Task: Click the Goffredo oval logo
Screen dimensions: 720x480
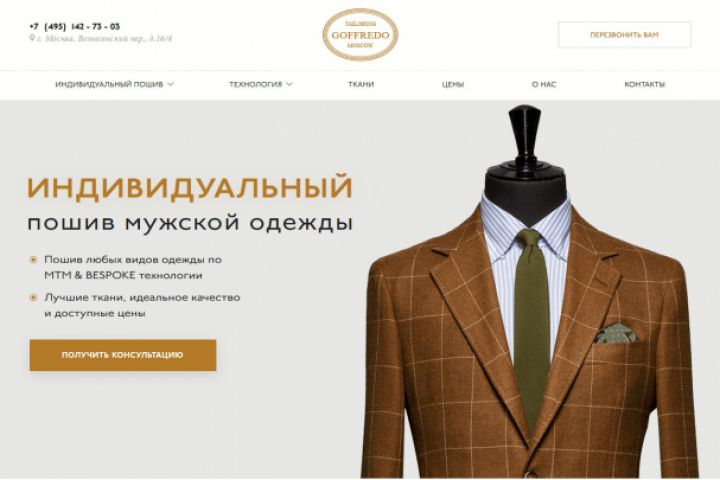Action: [x=360, y=34]
